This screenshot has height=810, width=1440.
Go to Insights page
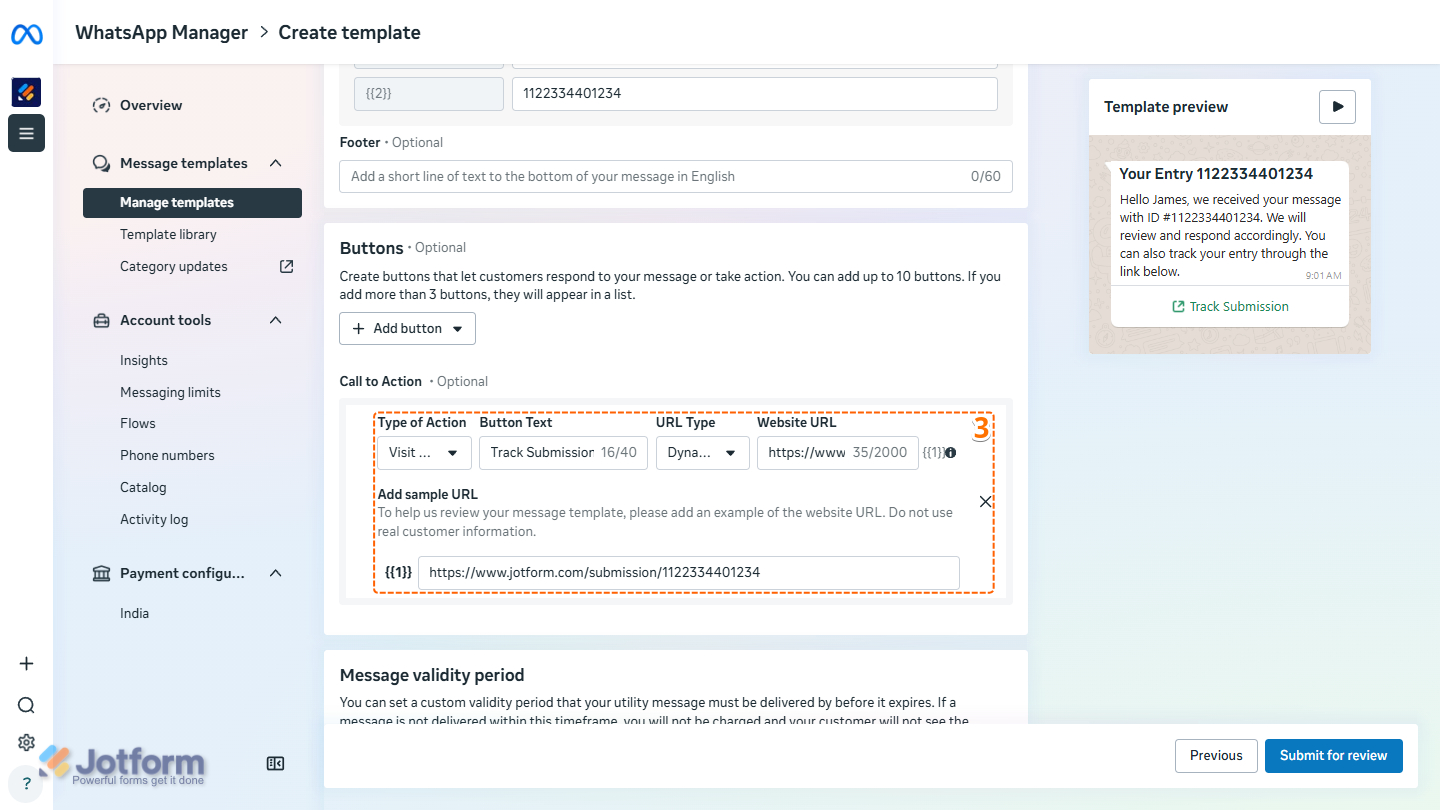(144, 360)
